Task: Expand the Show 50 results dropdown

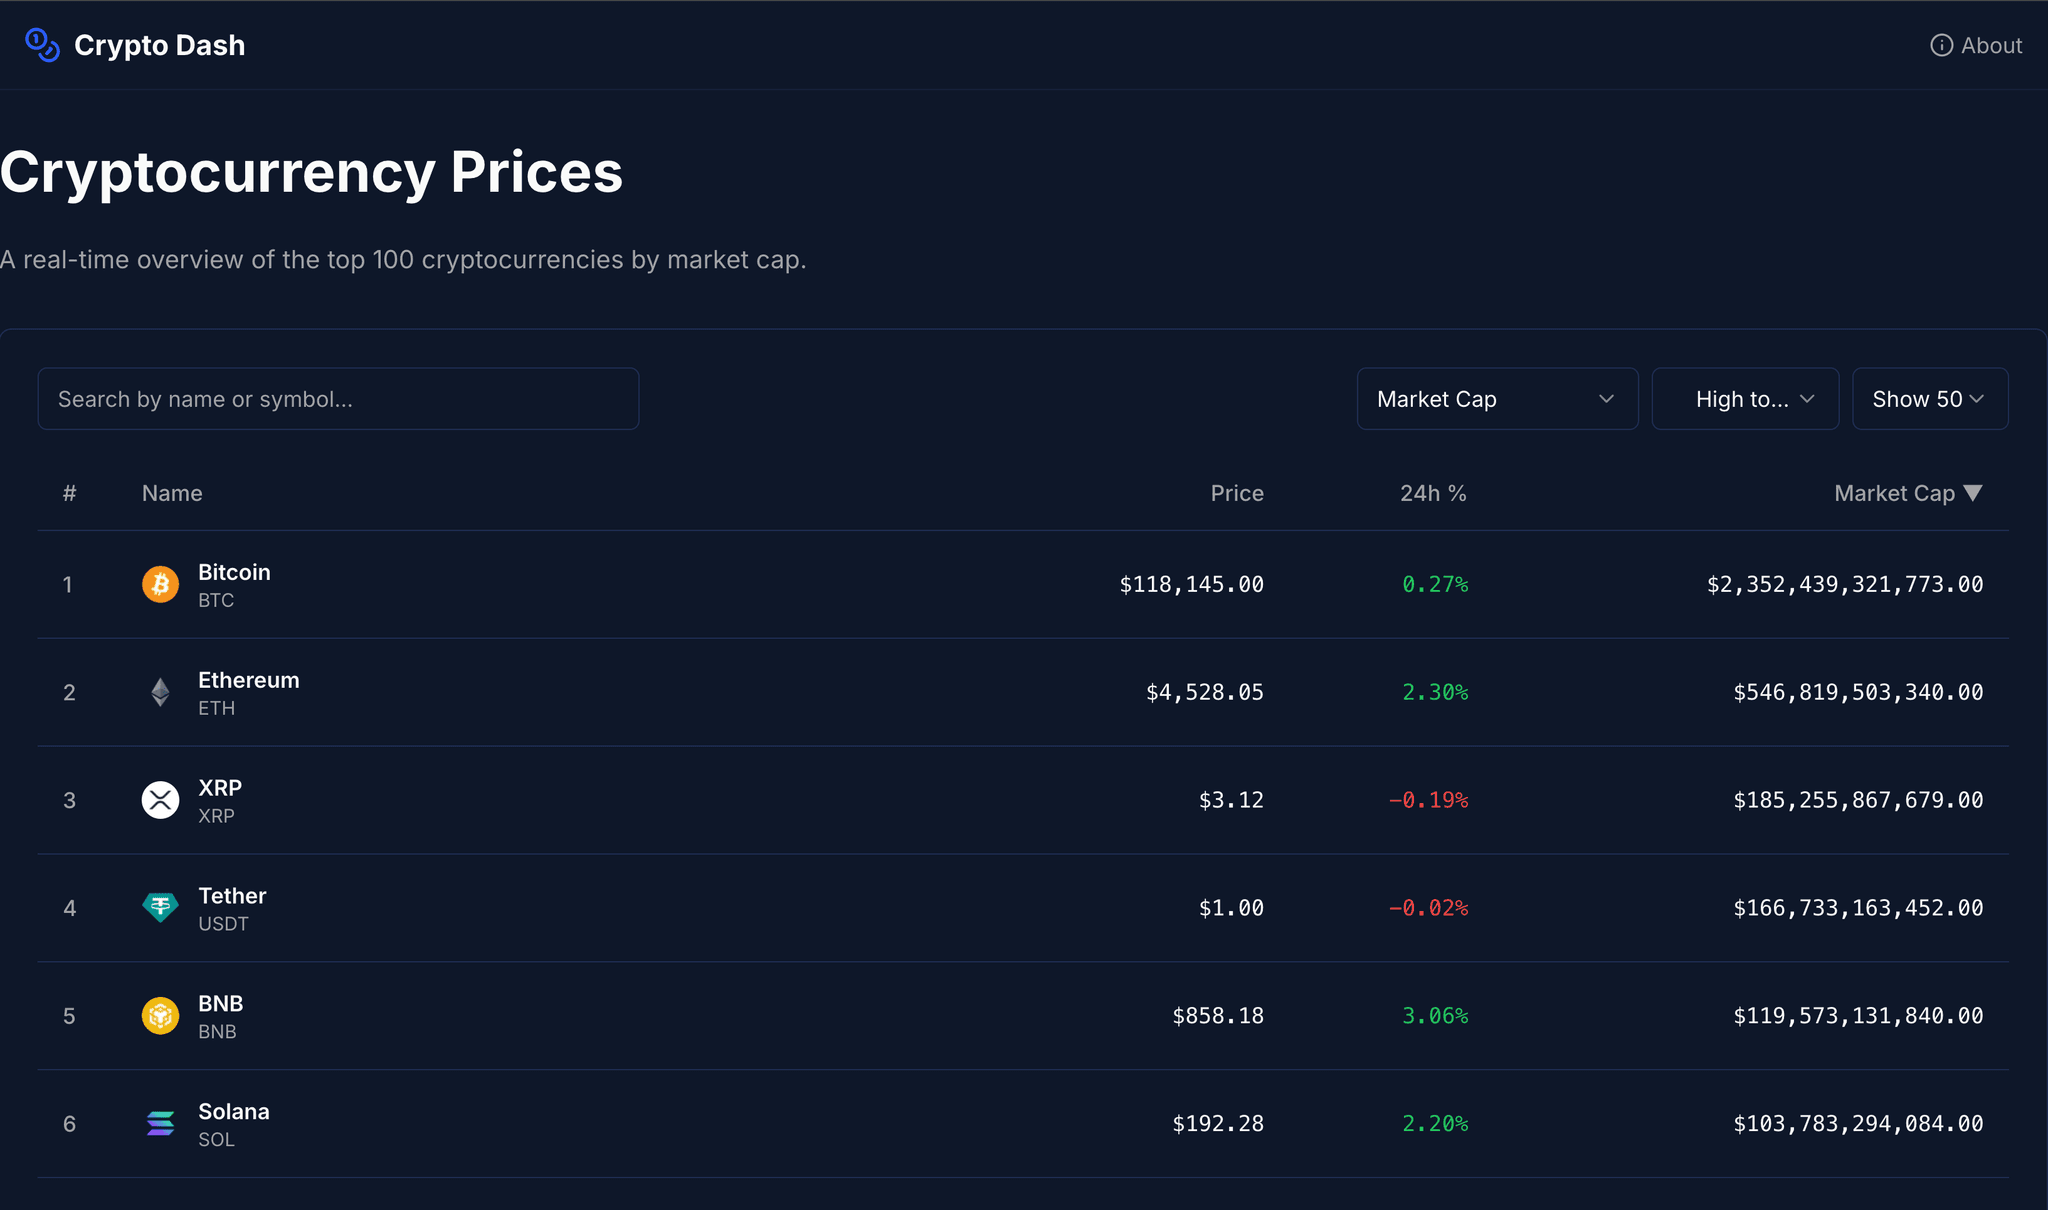Action: pyautogui.click(x=1929, y=398)
